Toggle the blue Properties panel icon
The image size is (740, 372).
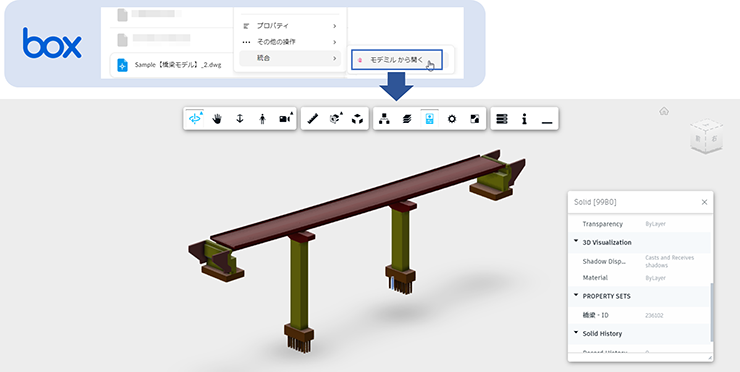tap(429, 119)
